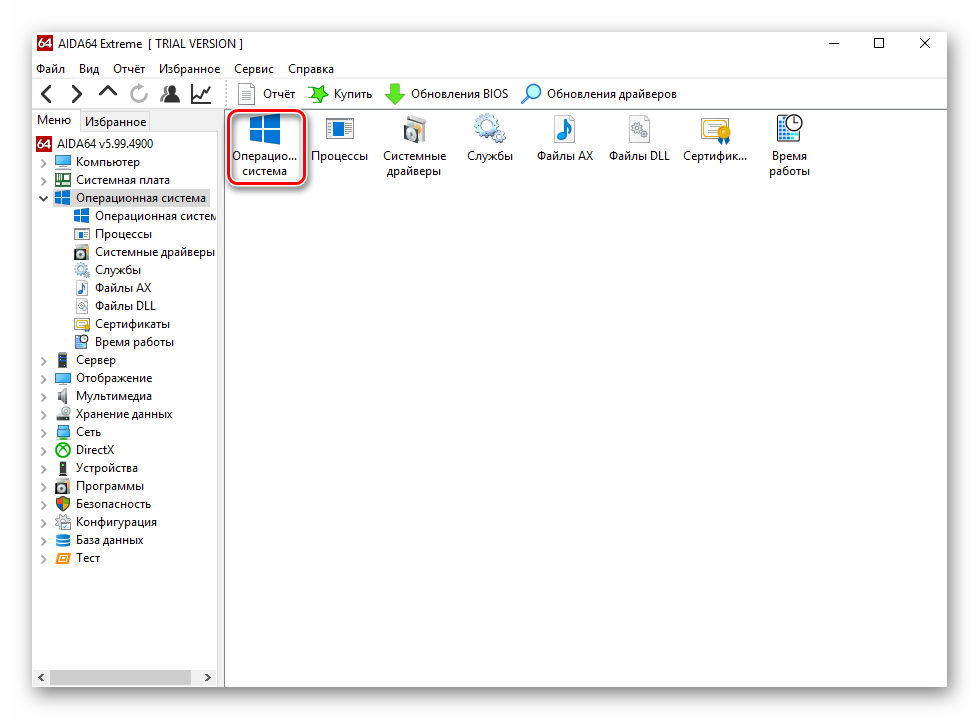Screen dimensions: 979x719
Task: Select Безопасность in the sidebar tree
Action: 113,504
